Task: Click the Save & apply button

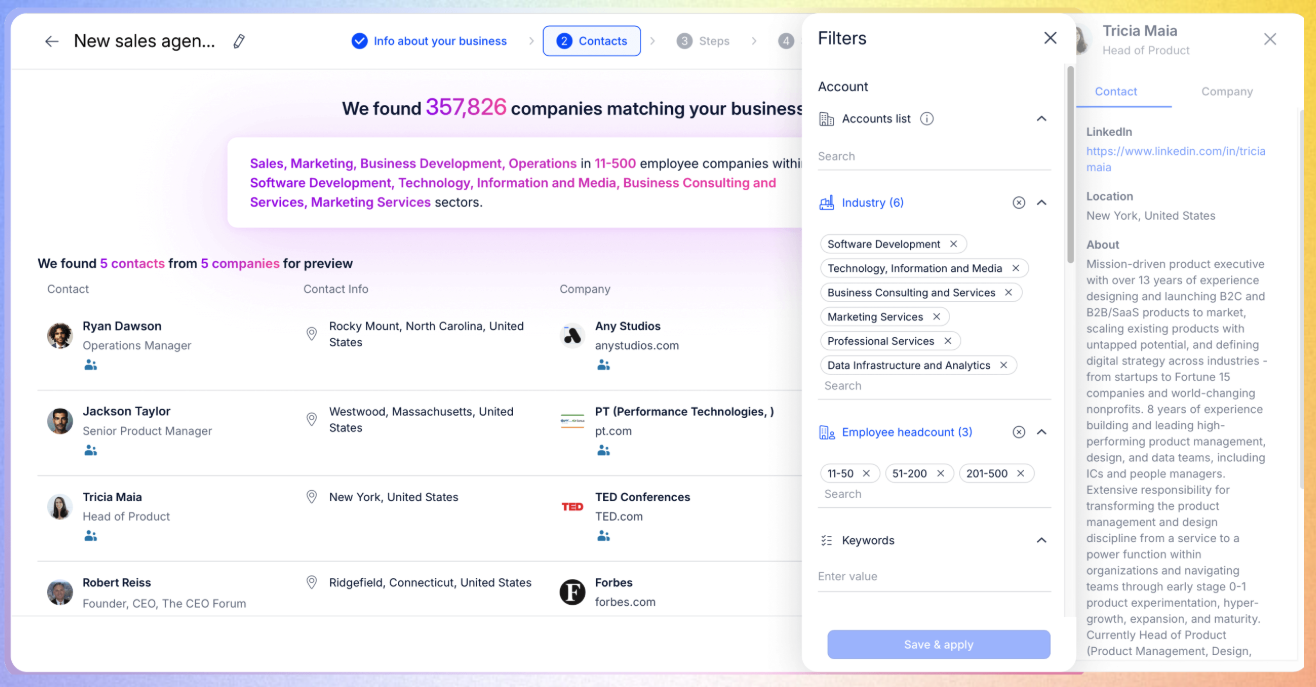Action: point(938,644)
